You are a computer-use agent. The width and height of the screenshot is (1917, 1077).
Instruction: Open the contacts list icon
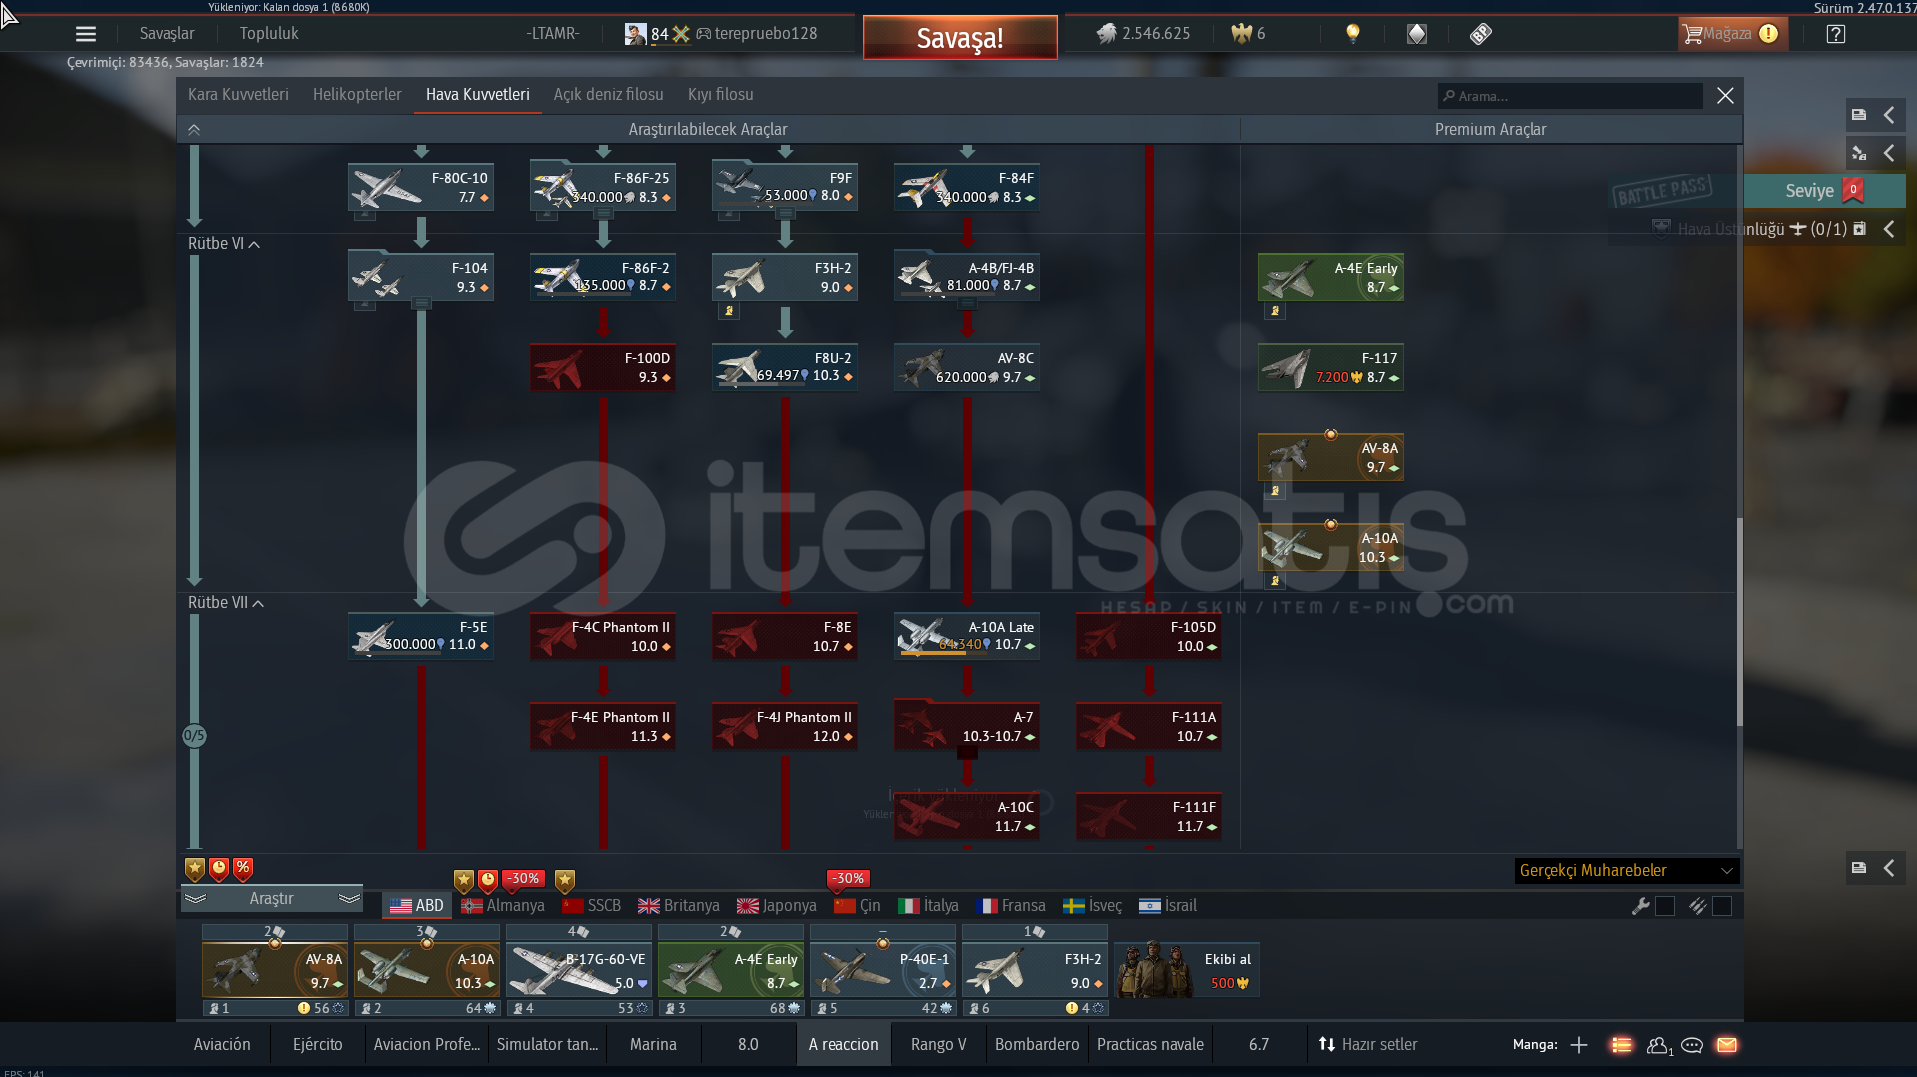[1659, 1045]
